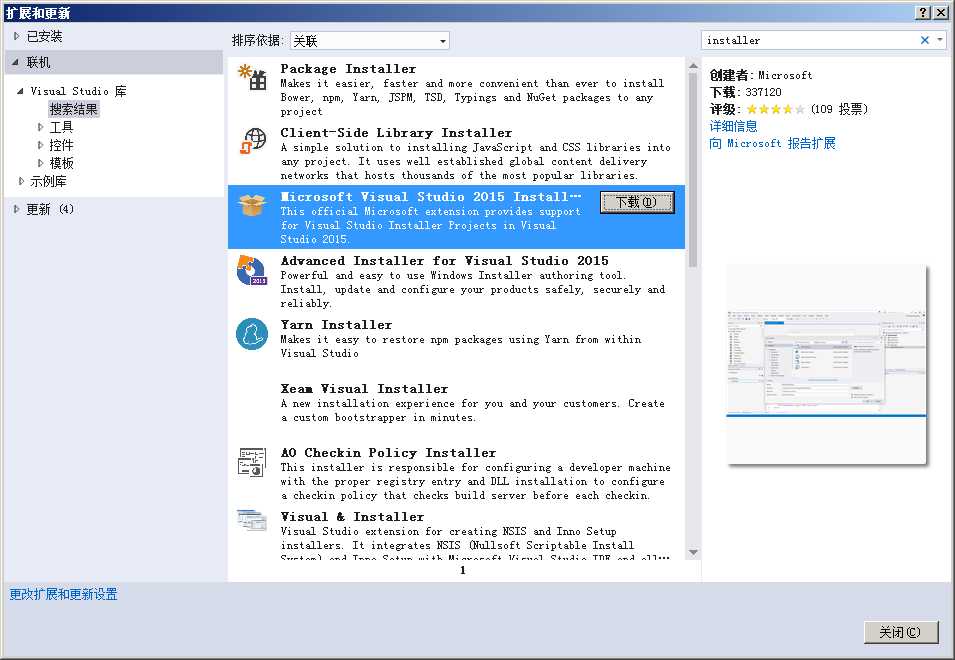955x660 pixels.
Task: Select the Package Installer title
Action: (348, 69)
